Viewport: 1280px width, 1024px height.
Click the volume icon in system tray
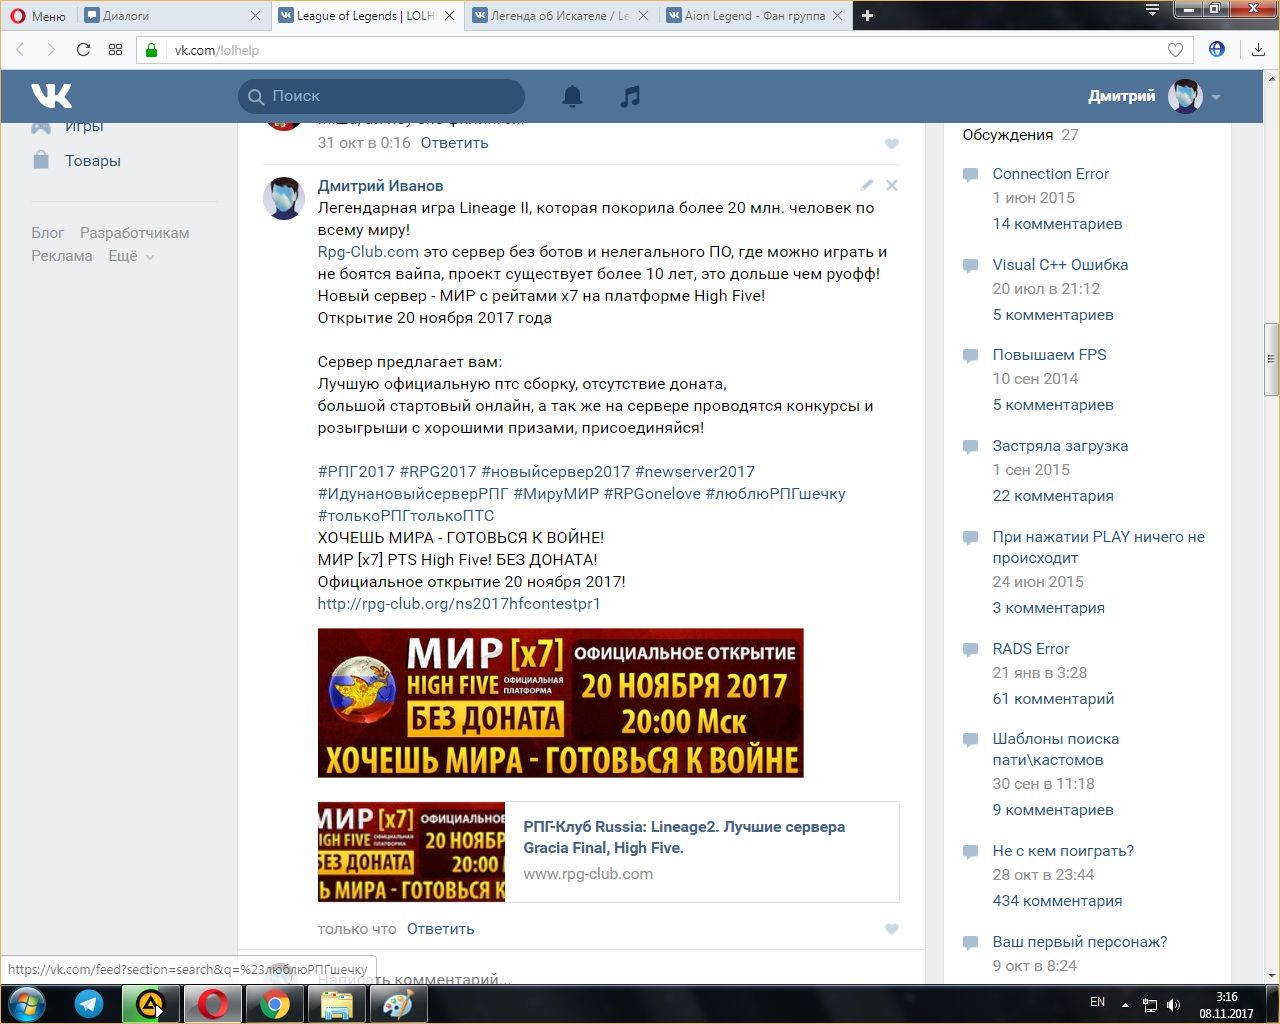pos(1174,1004)
